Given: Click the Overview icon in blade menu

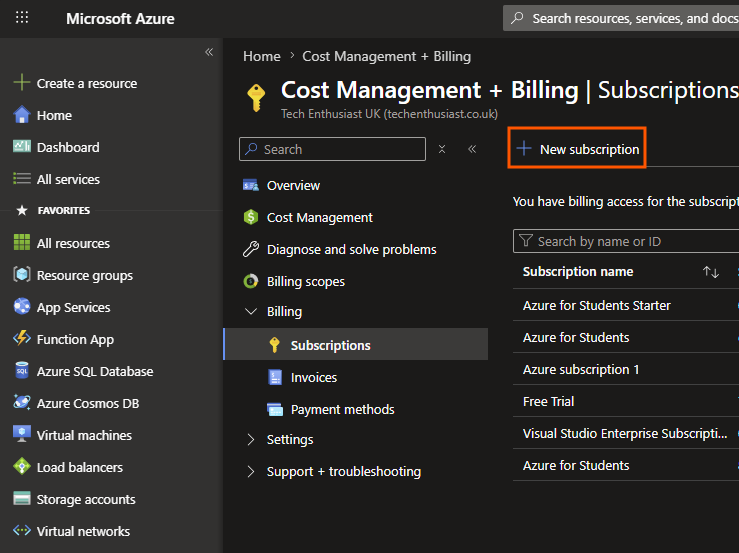Looking at the screenshot, I should click(x=251, y=185).
